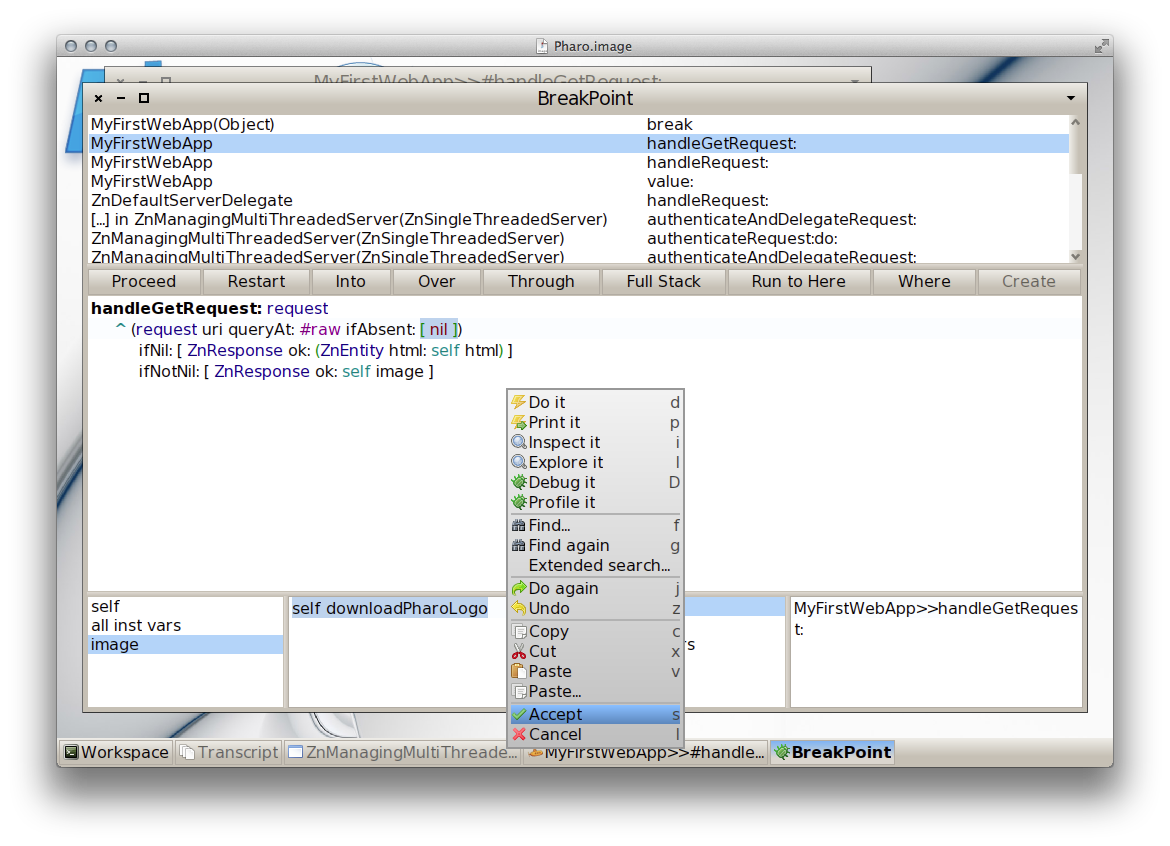Click the bug icon beside Debug it

519,483
